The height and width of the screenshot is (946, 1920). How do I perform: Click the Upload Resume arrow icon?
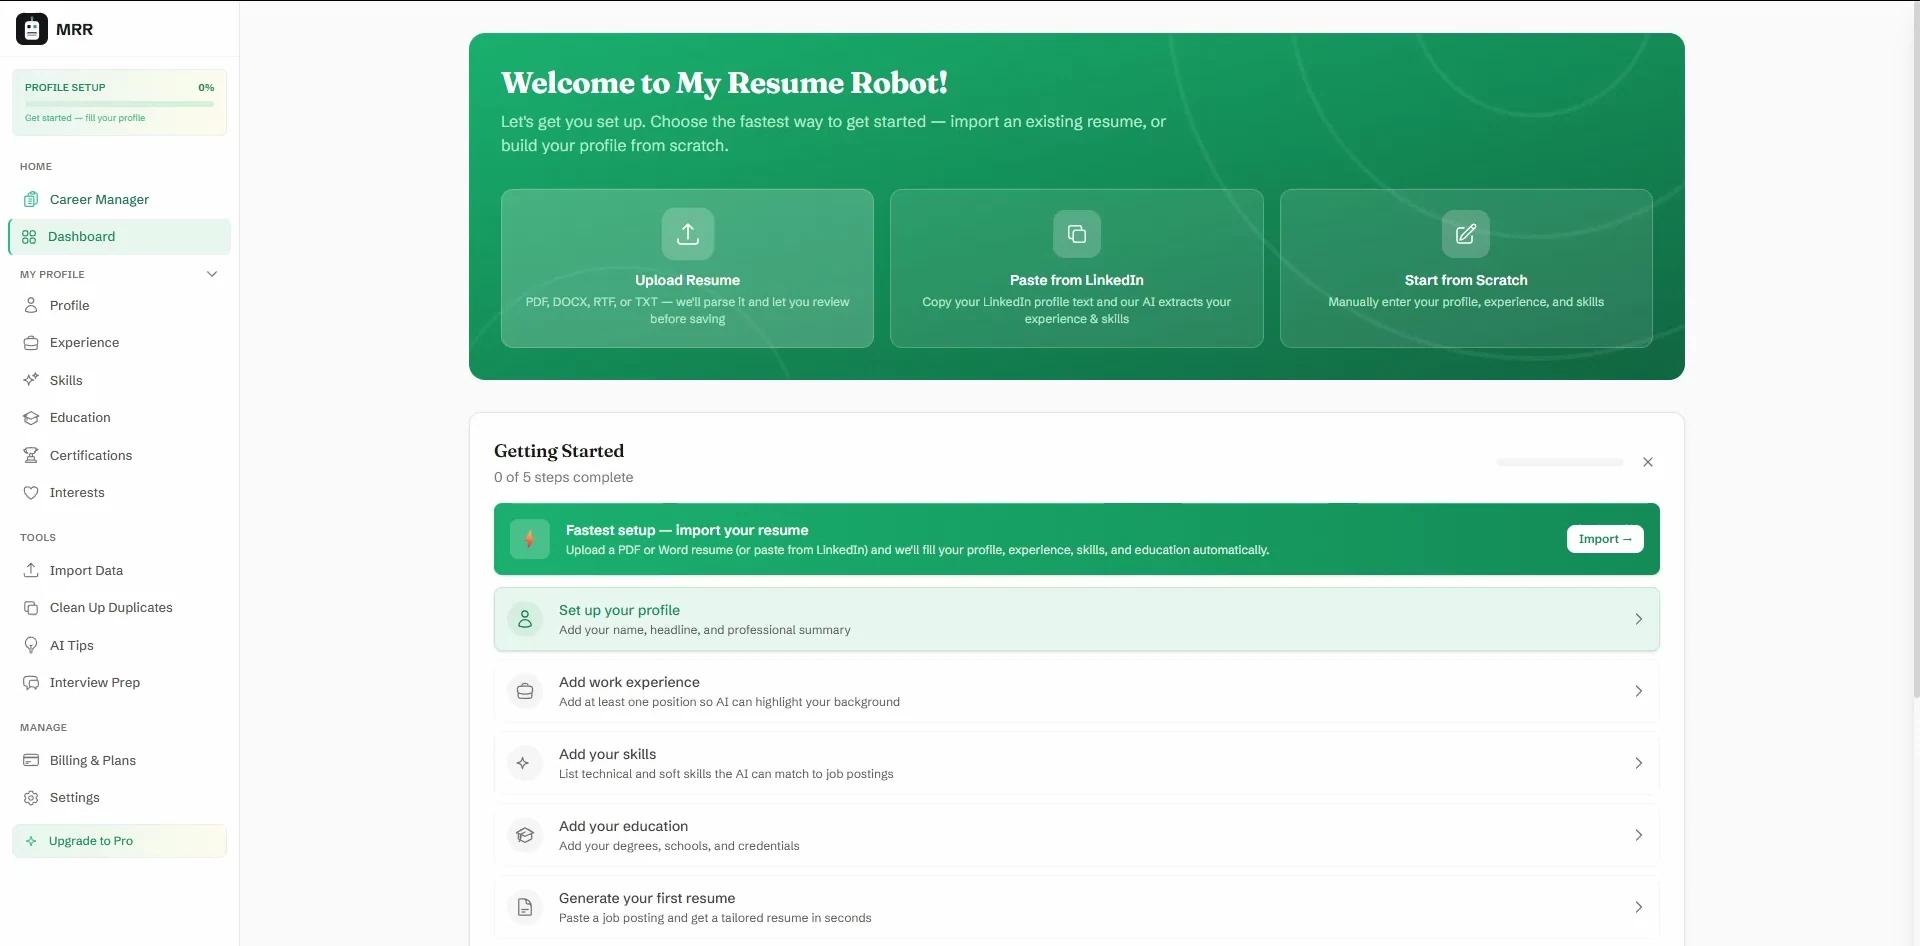[688, 234]
